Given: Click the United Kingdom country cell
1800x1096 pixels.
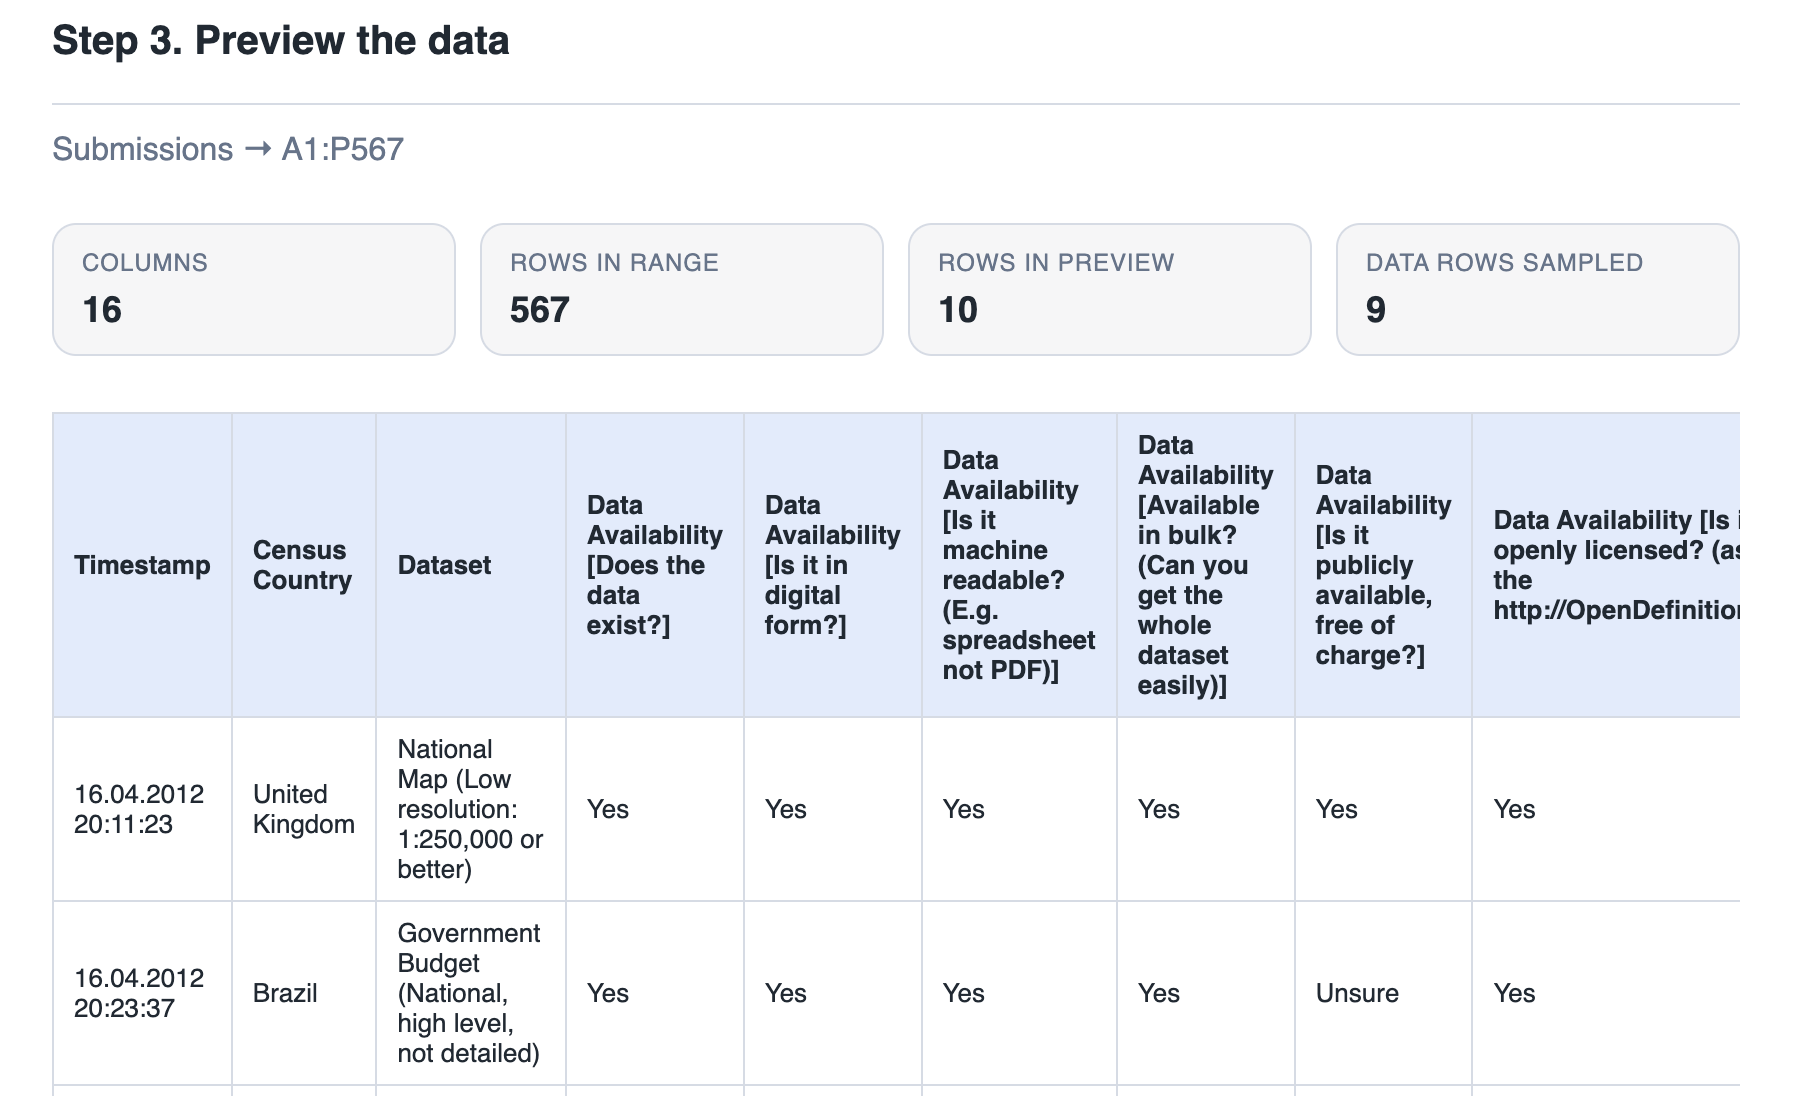Looking at the screenshot, I should (x=302, y=809).
